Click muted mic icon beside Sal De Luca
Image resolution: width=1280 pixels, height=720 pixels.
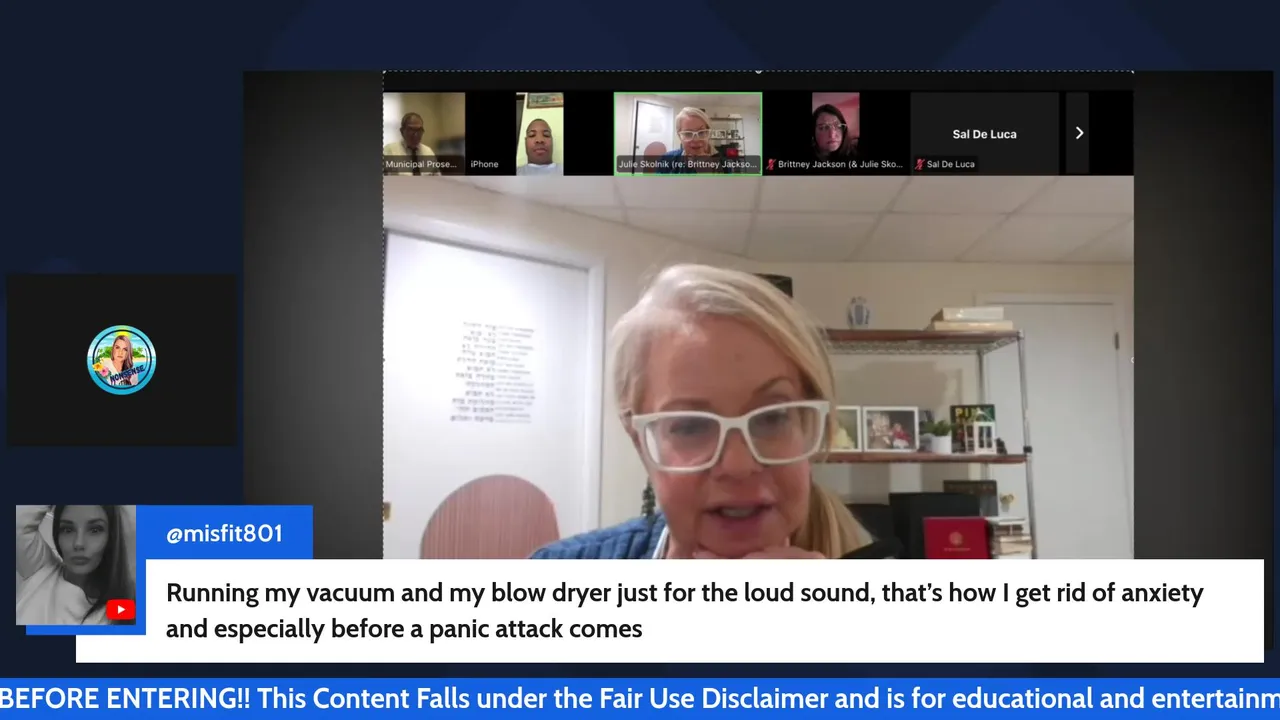(x=920, y=164)
